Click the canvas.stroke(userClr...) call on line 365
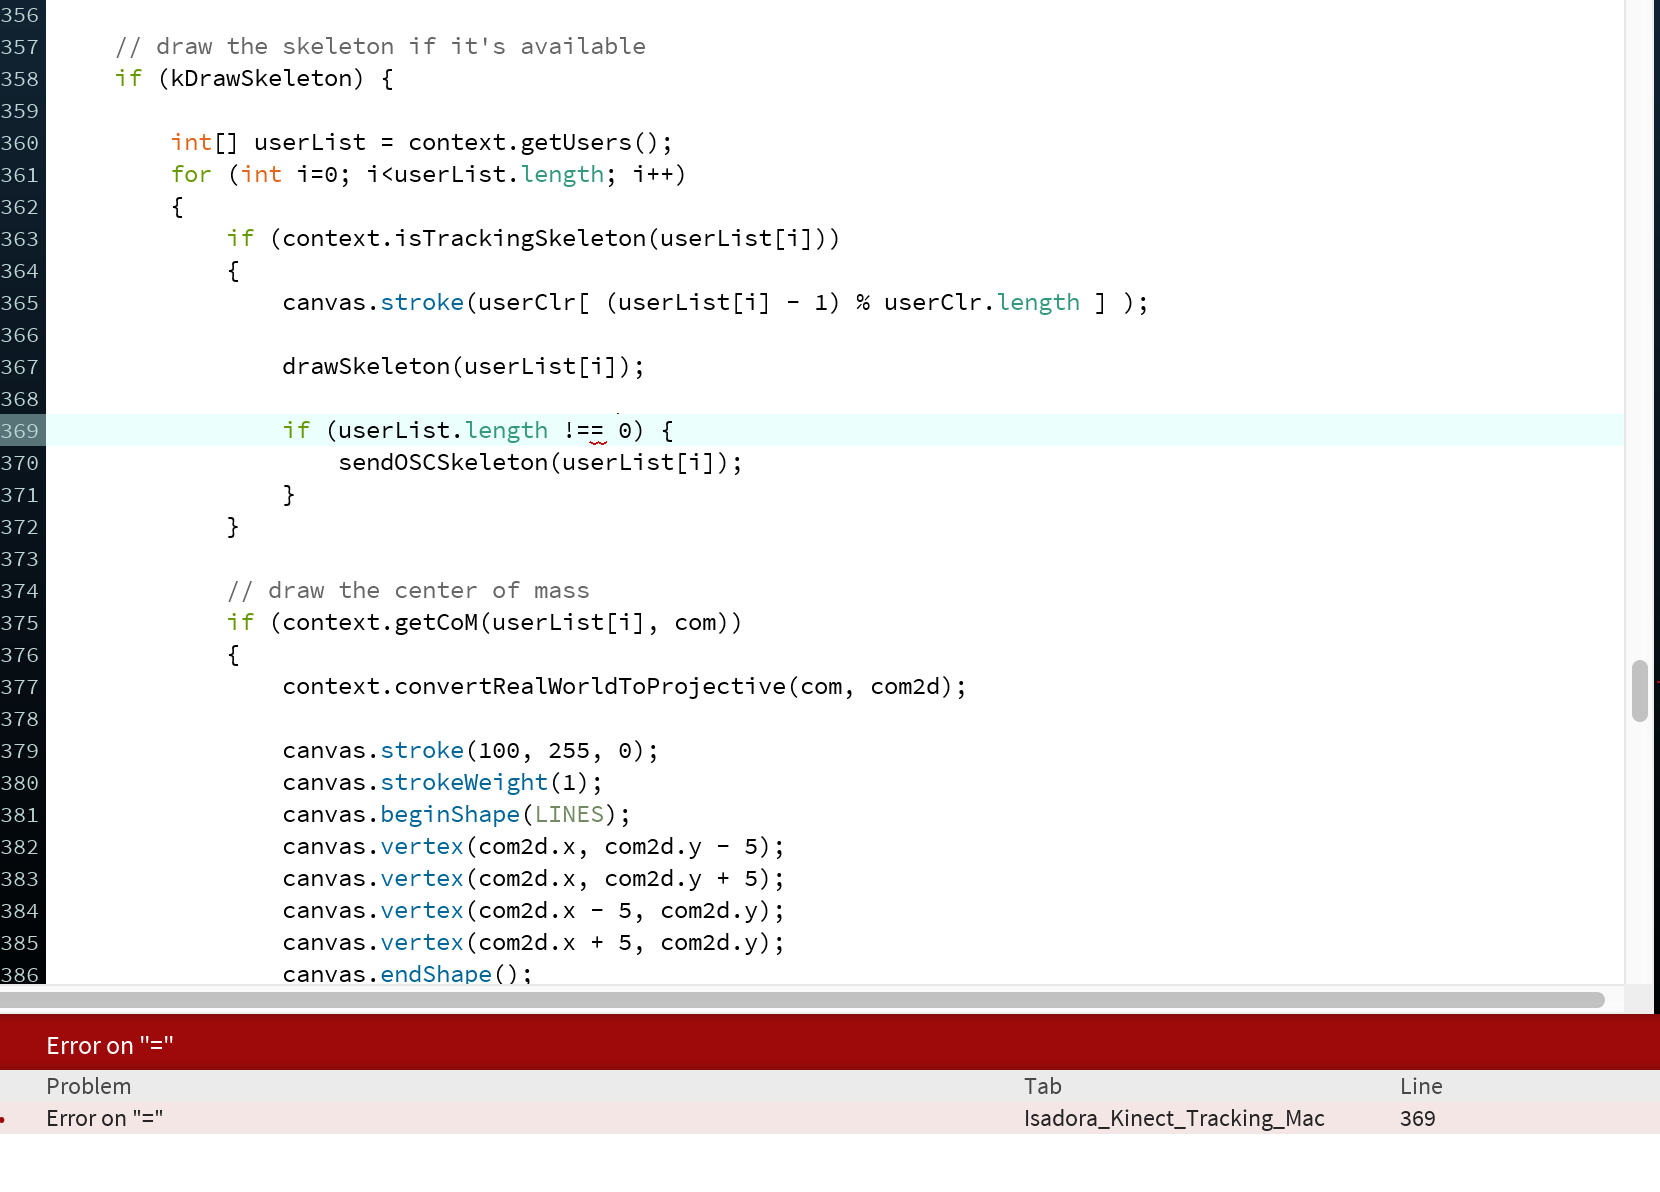 [715, 303]
